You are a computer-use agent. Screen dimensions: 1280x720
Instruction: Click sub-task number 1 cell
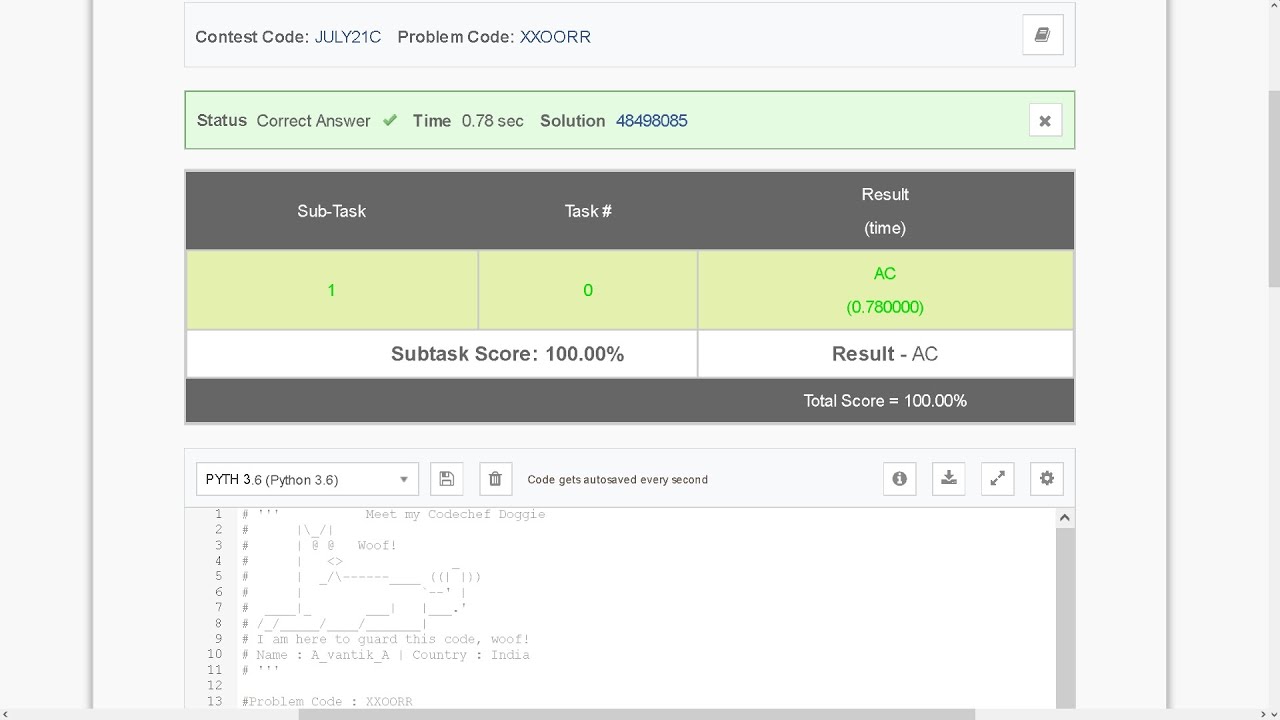(x=331, y=290)
